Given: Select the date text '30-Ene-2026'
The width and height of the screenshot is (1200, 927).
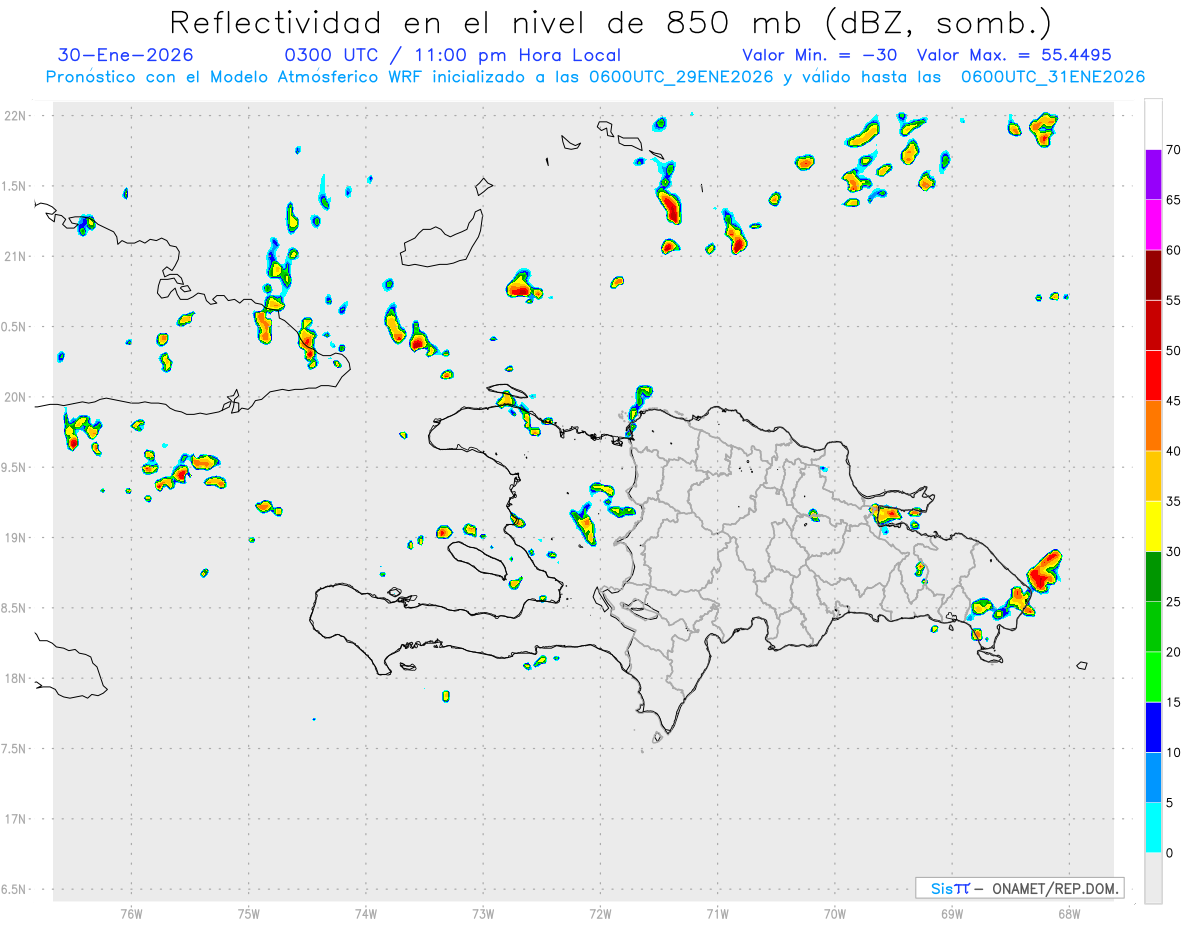Looking at the screenshot, I should click(126, 55).
